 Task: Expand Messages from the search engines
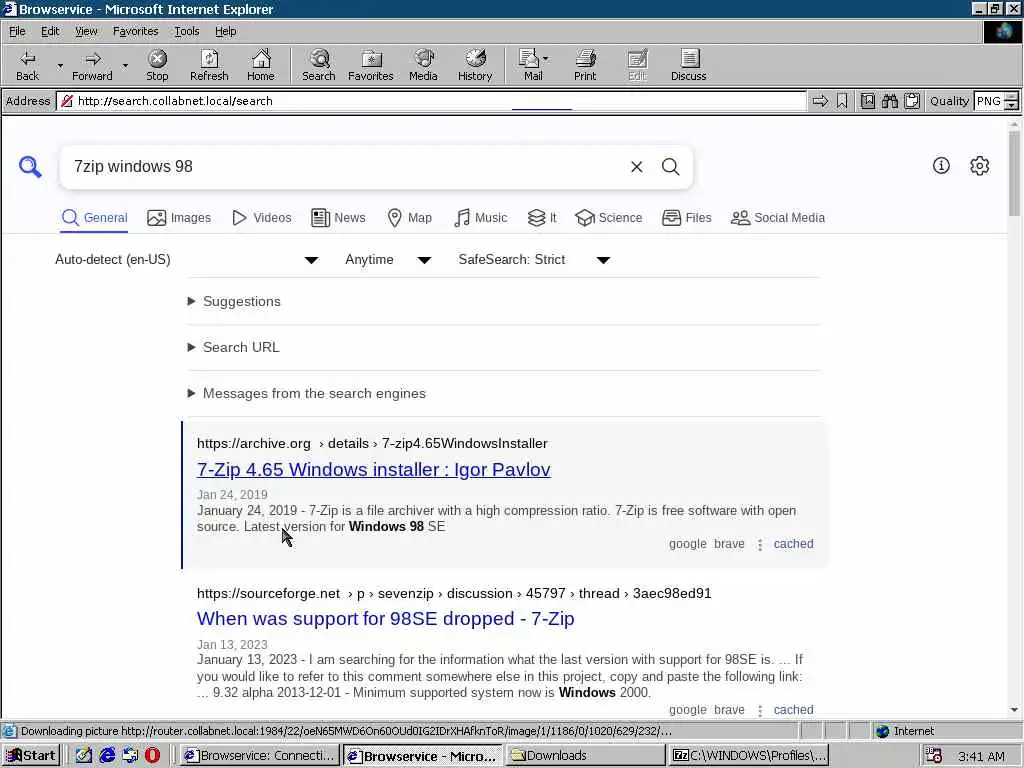click(x=307, y=393)
